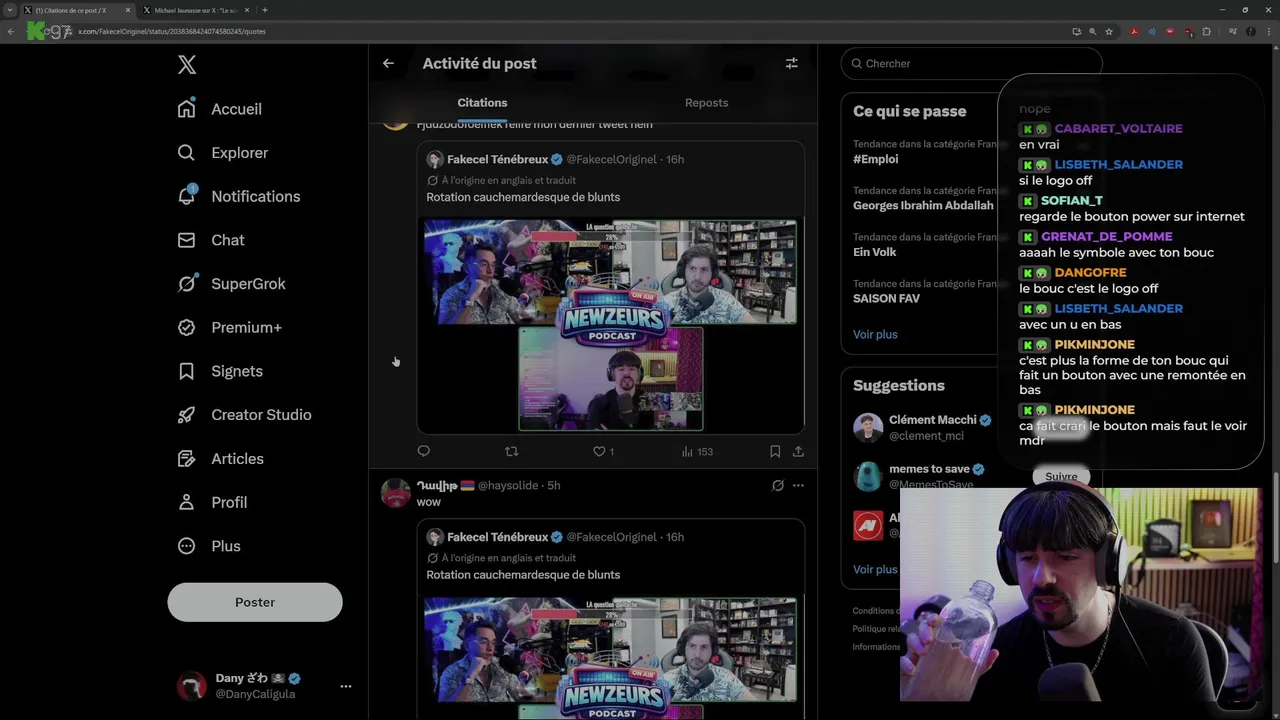Click @haysolide handle
This screenshot has width=1280, height=720.
coord(508,485)
